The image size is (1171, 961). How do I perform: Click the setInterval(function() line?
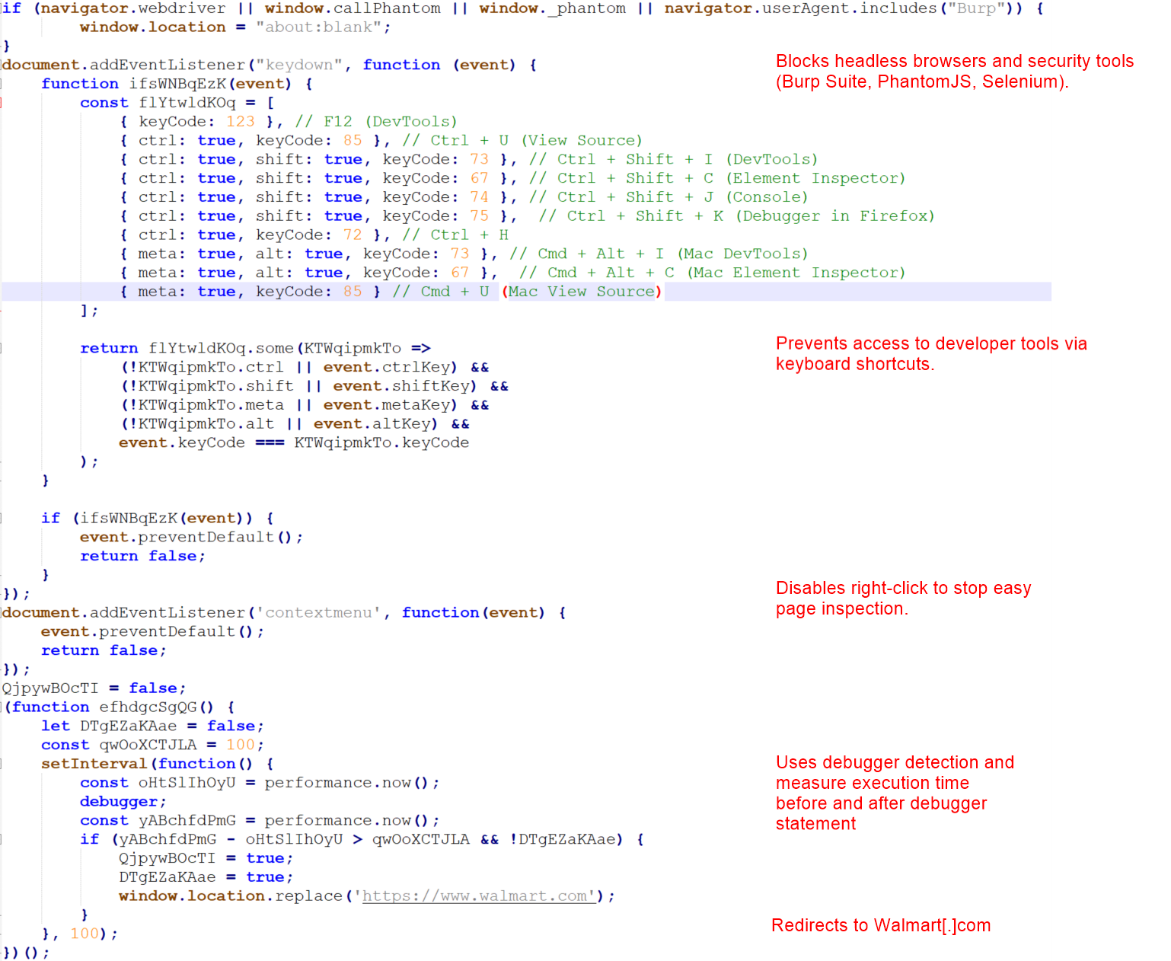click(158, 764)
